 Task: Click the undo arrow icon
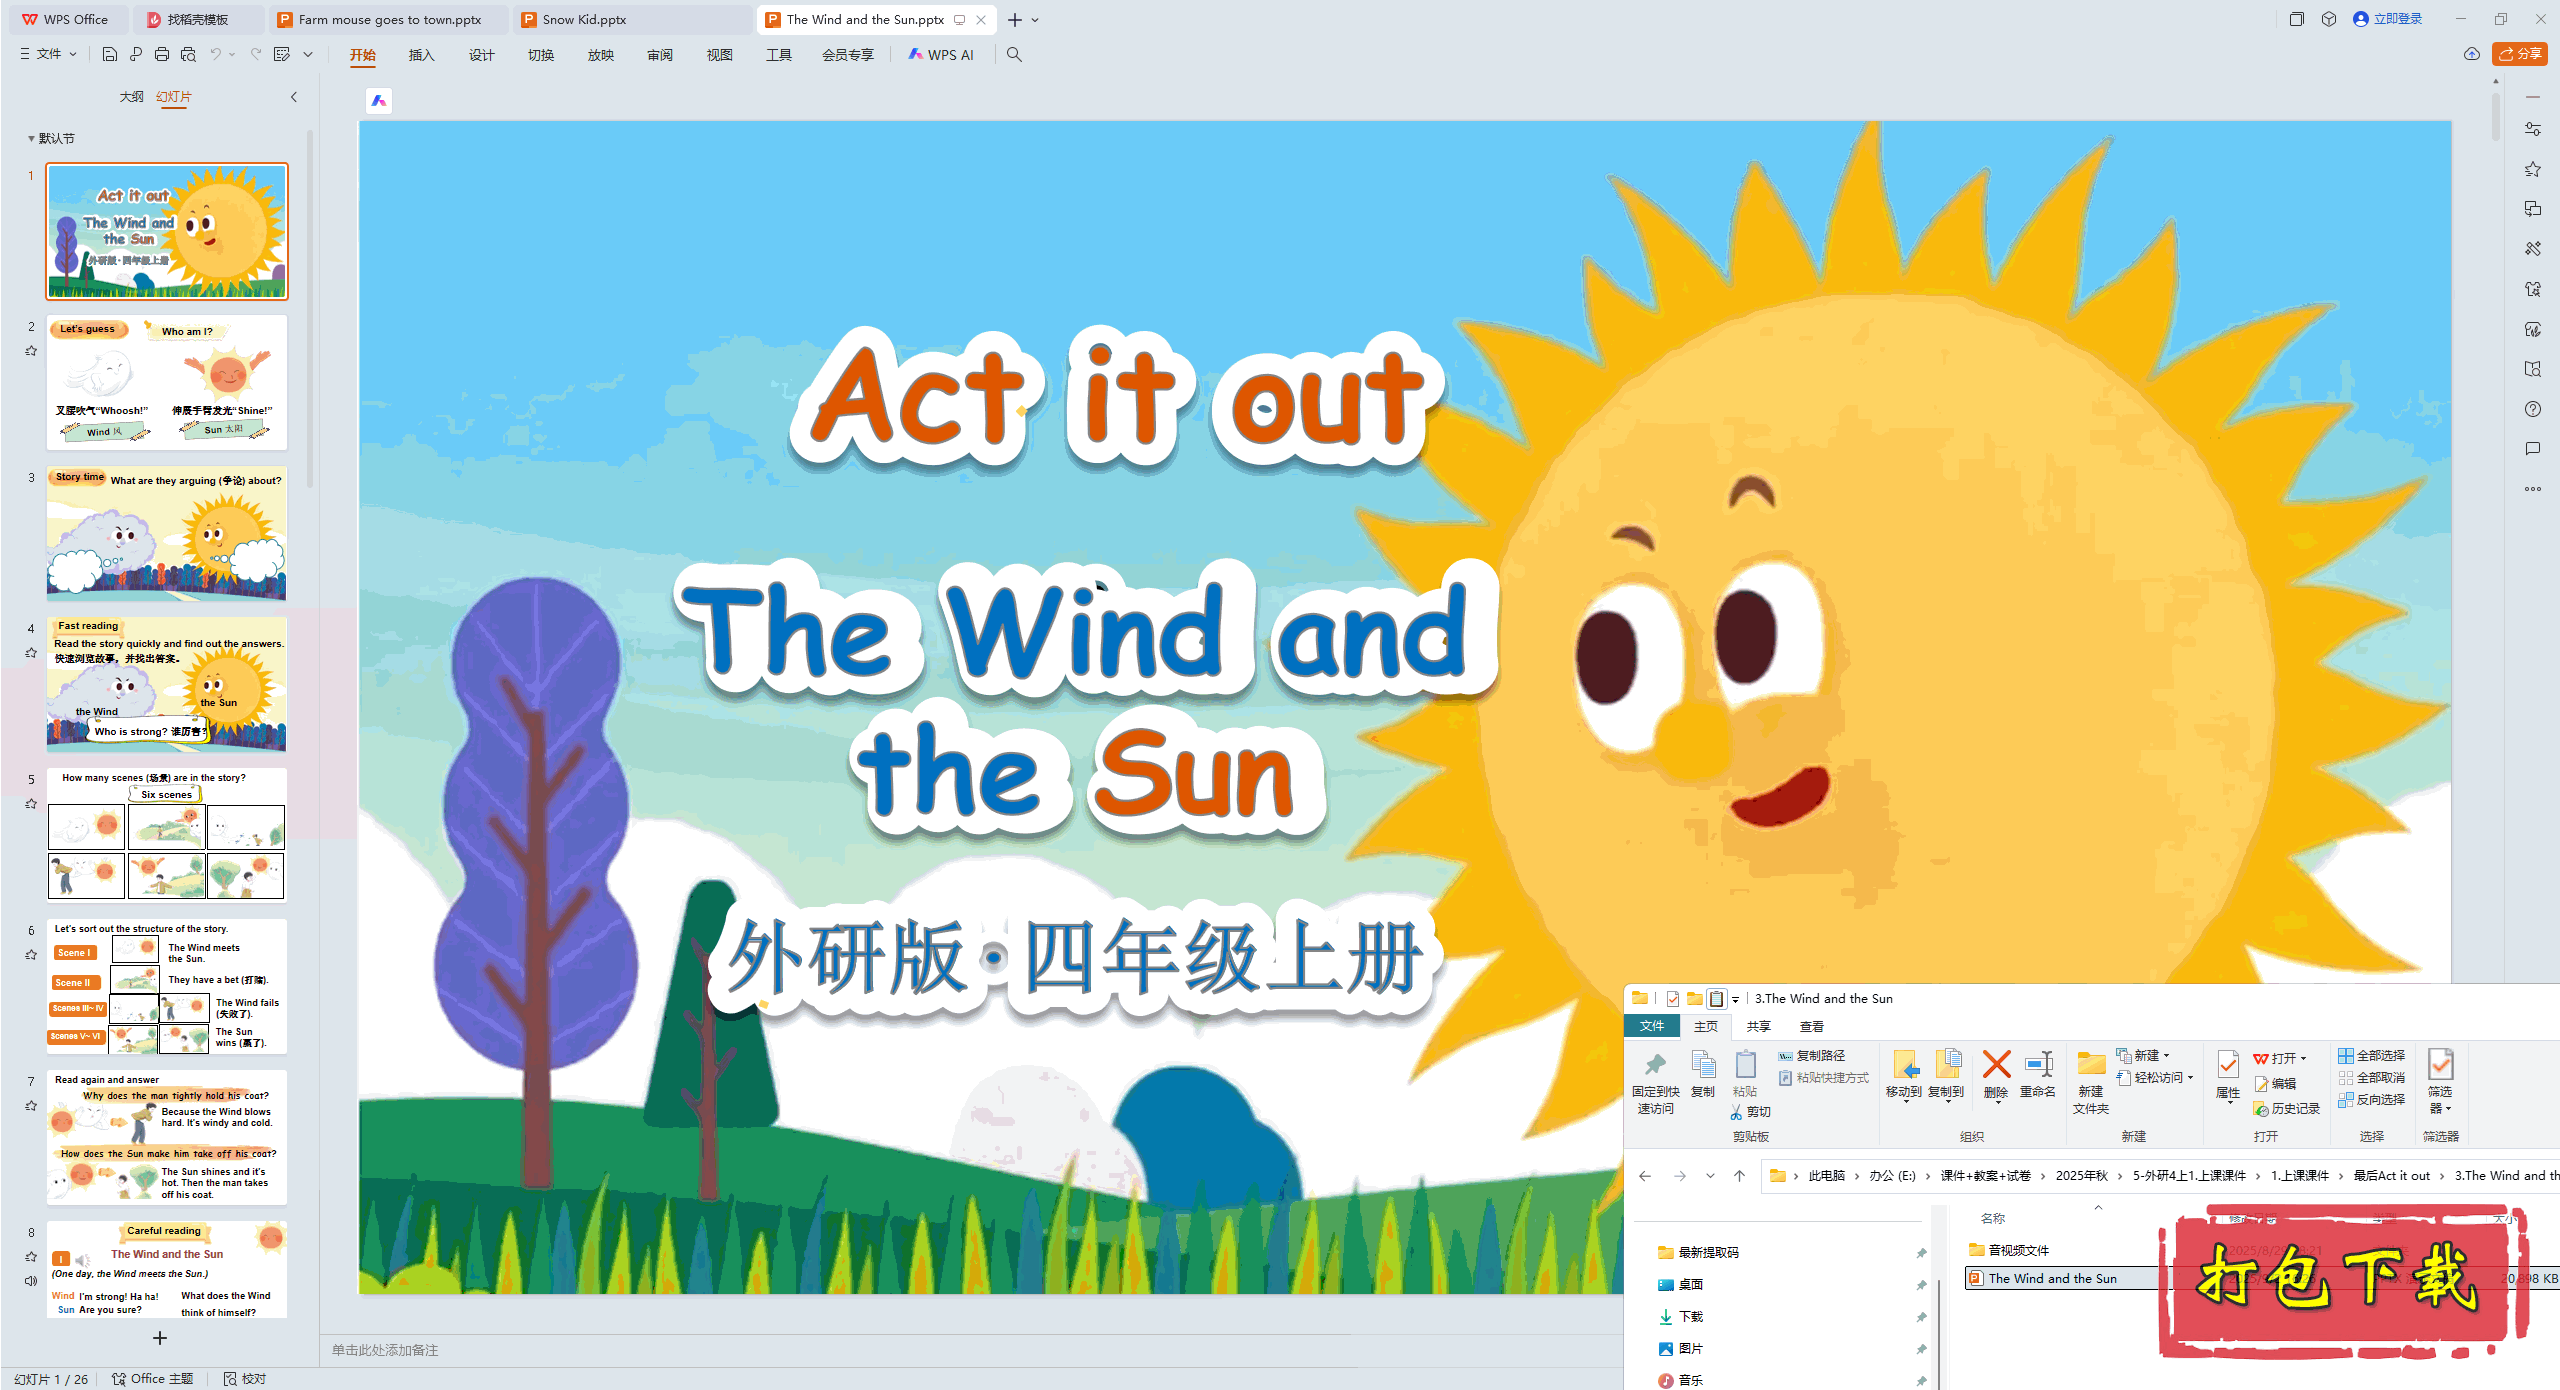click(x=215, y=54)
